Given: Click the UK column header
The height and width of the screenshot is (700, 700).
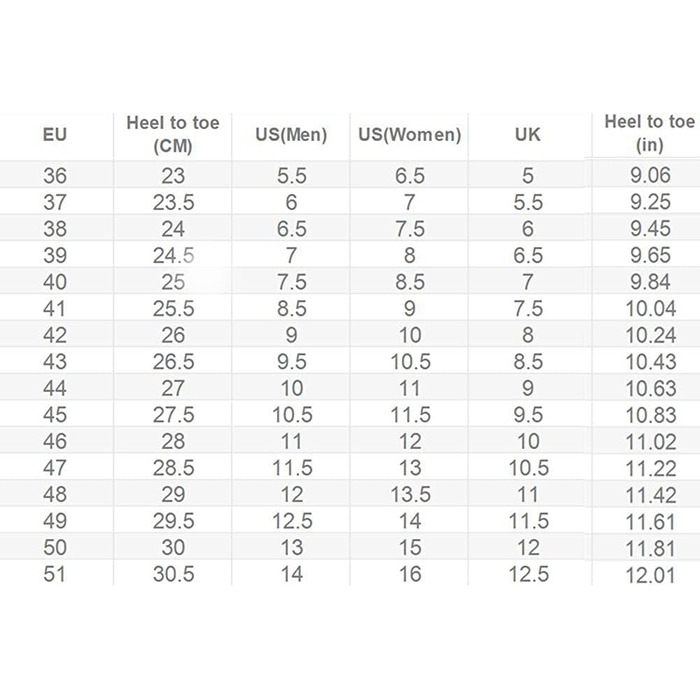Looking at the screenshot, I should coord(528,134).
